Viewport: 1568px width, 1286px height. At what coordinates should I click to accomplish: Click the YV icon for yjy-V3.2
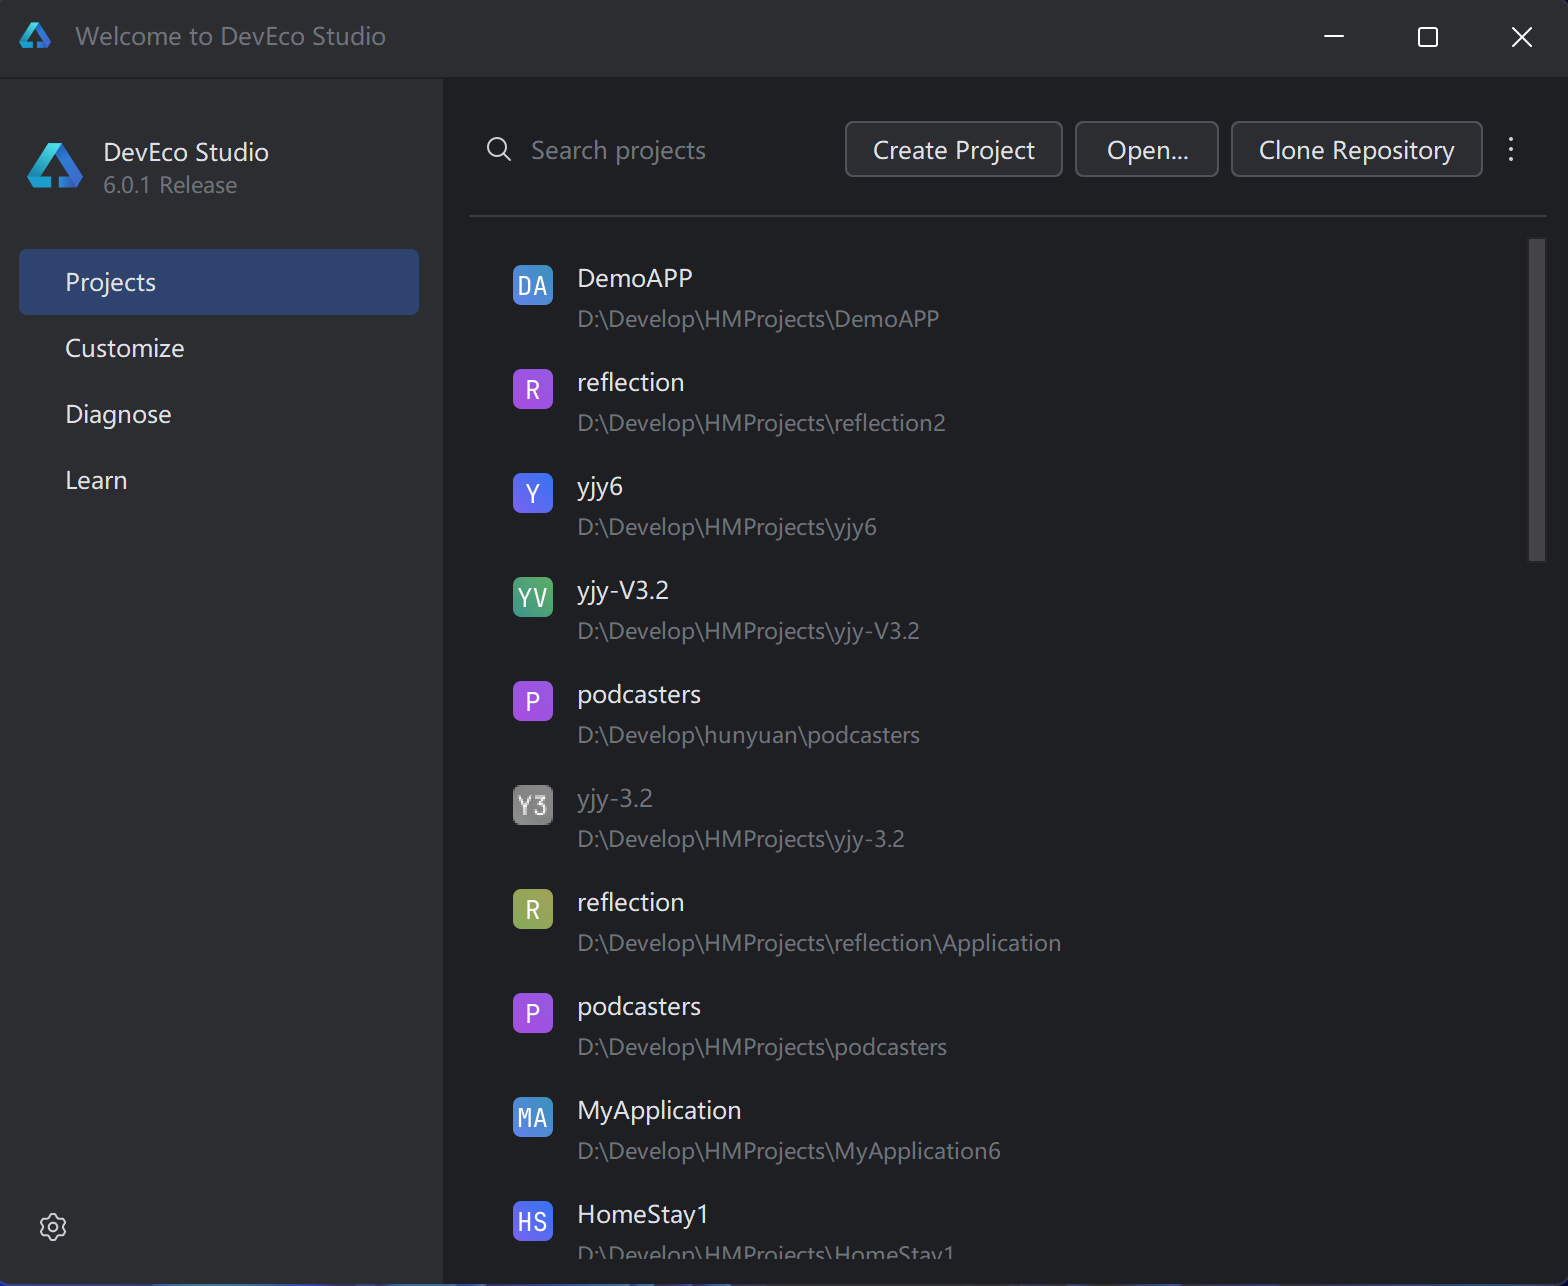click(x=533, y=598)
